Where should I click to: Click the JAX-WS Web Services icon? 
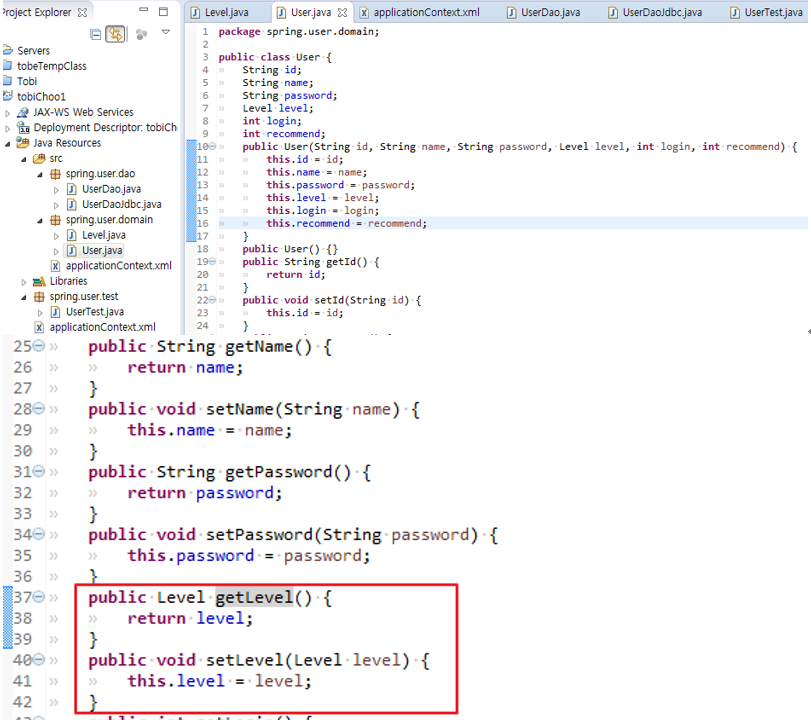click(22, 112)
